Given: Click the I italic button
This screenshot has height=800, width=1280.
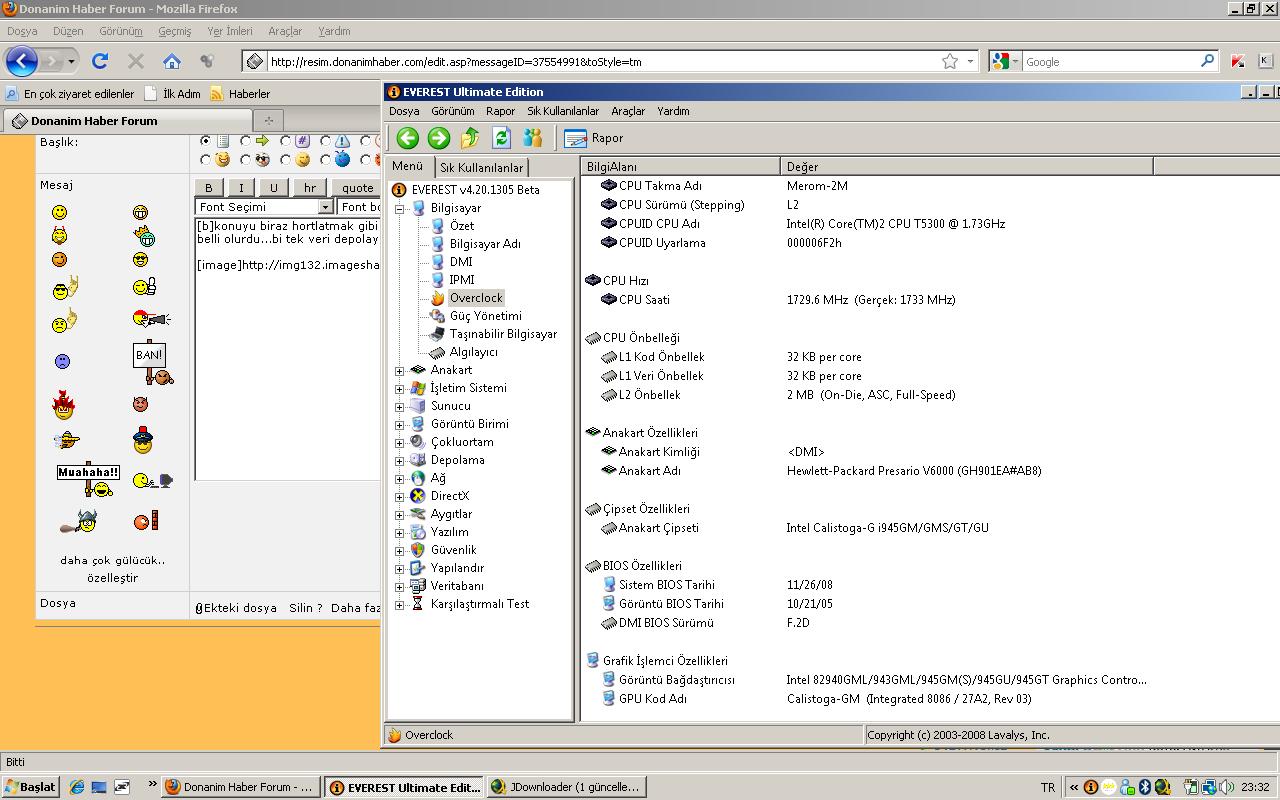Looking at the screenshot, I should tap(241, 187).
